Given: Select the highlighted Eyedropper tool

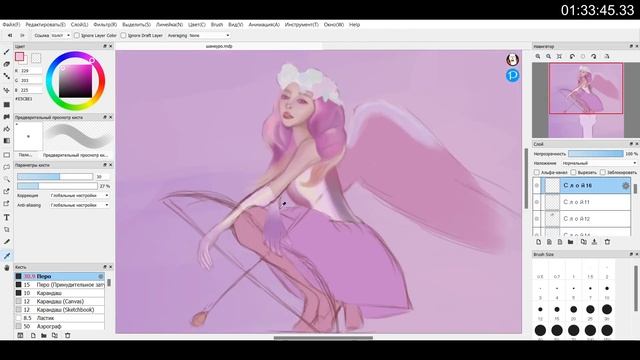Looking at the screenshot, I should [7, 256].
